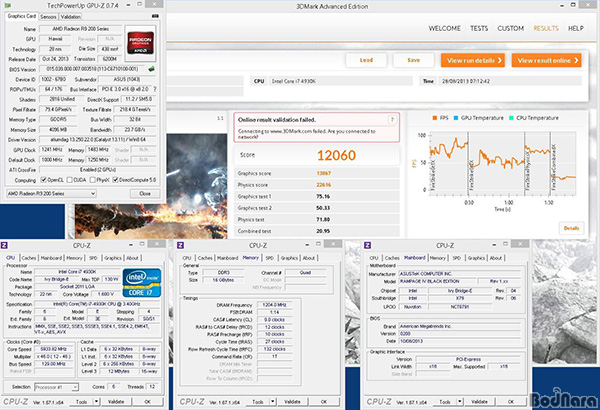Click the GPU Clock value 1241 MHz
Screen dimensions: 600x410
(x=52, y=150)
